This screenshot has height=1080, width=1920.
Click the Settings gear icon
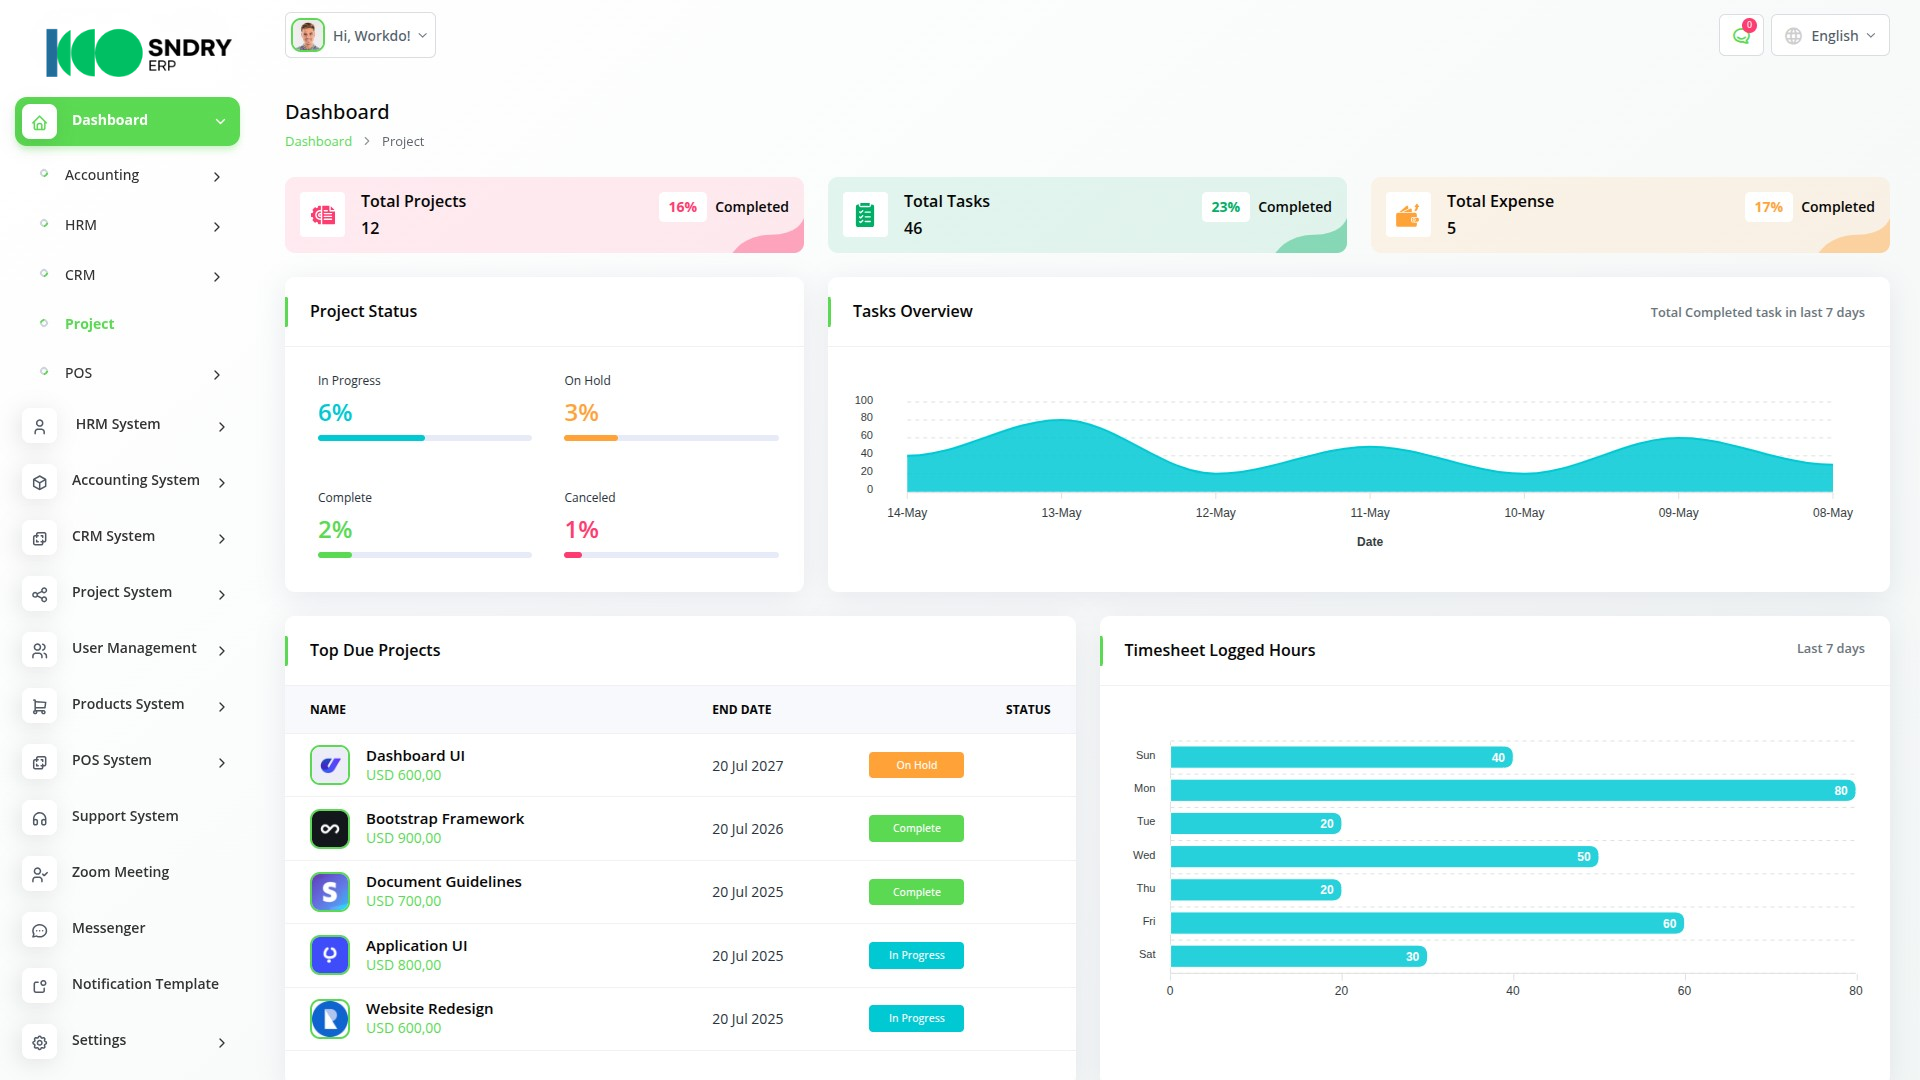point(39,1042)
